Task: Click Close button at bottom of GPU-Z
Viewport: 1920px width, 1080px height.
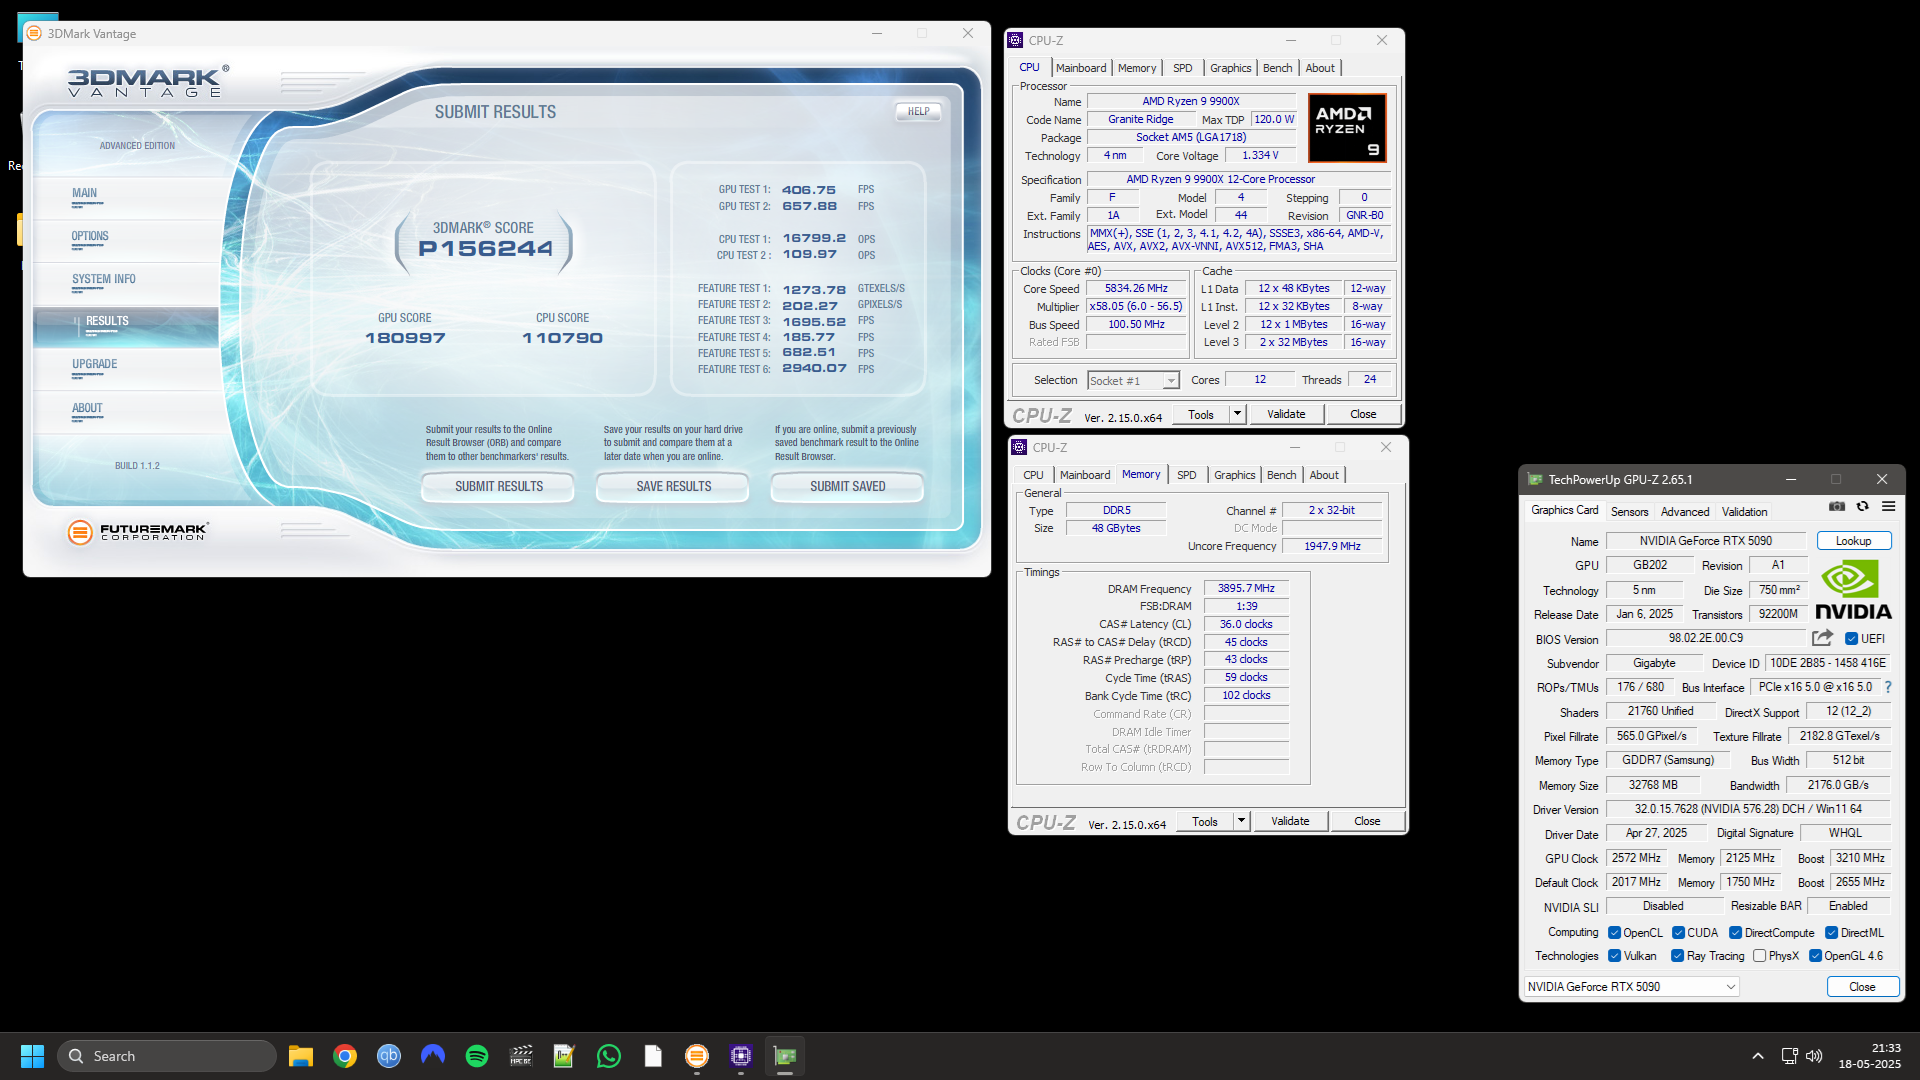Action: point(1862,987)
